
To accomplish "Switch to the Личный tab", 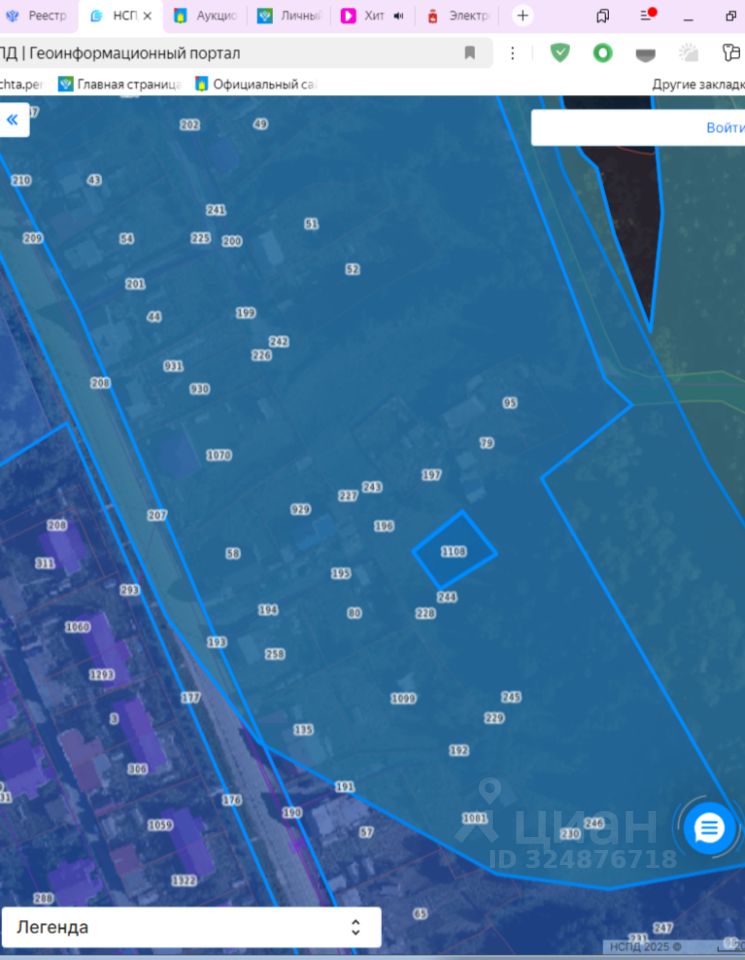I will [x=289, y=16].
